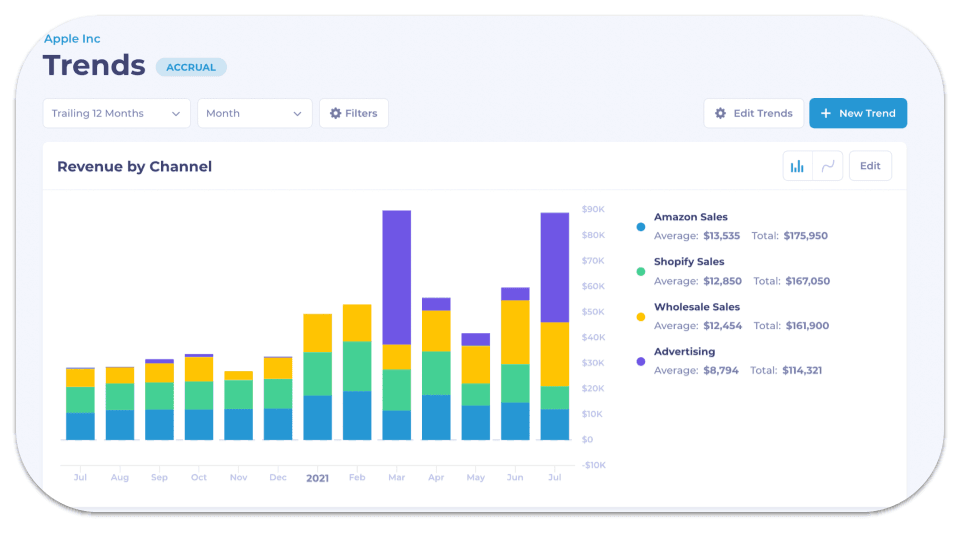Click the gear icon in Edit Trends
This screenshot has width=960, height=540.
pyautogui.click(x=720, y=113)
